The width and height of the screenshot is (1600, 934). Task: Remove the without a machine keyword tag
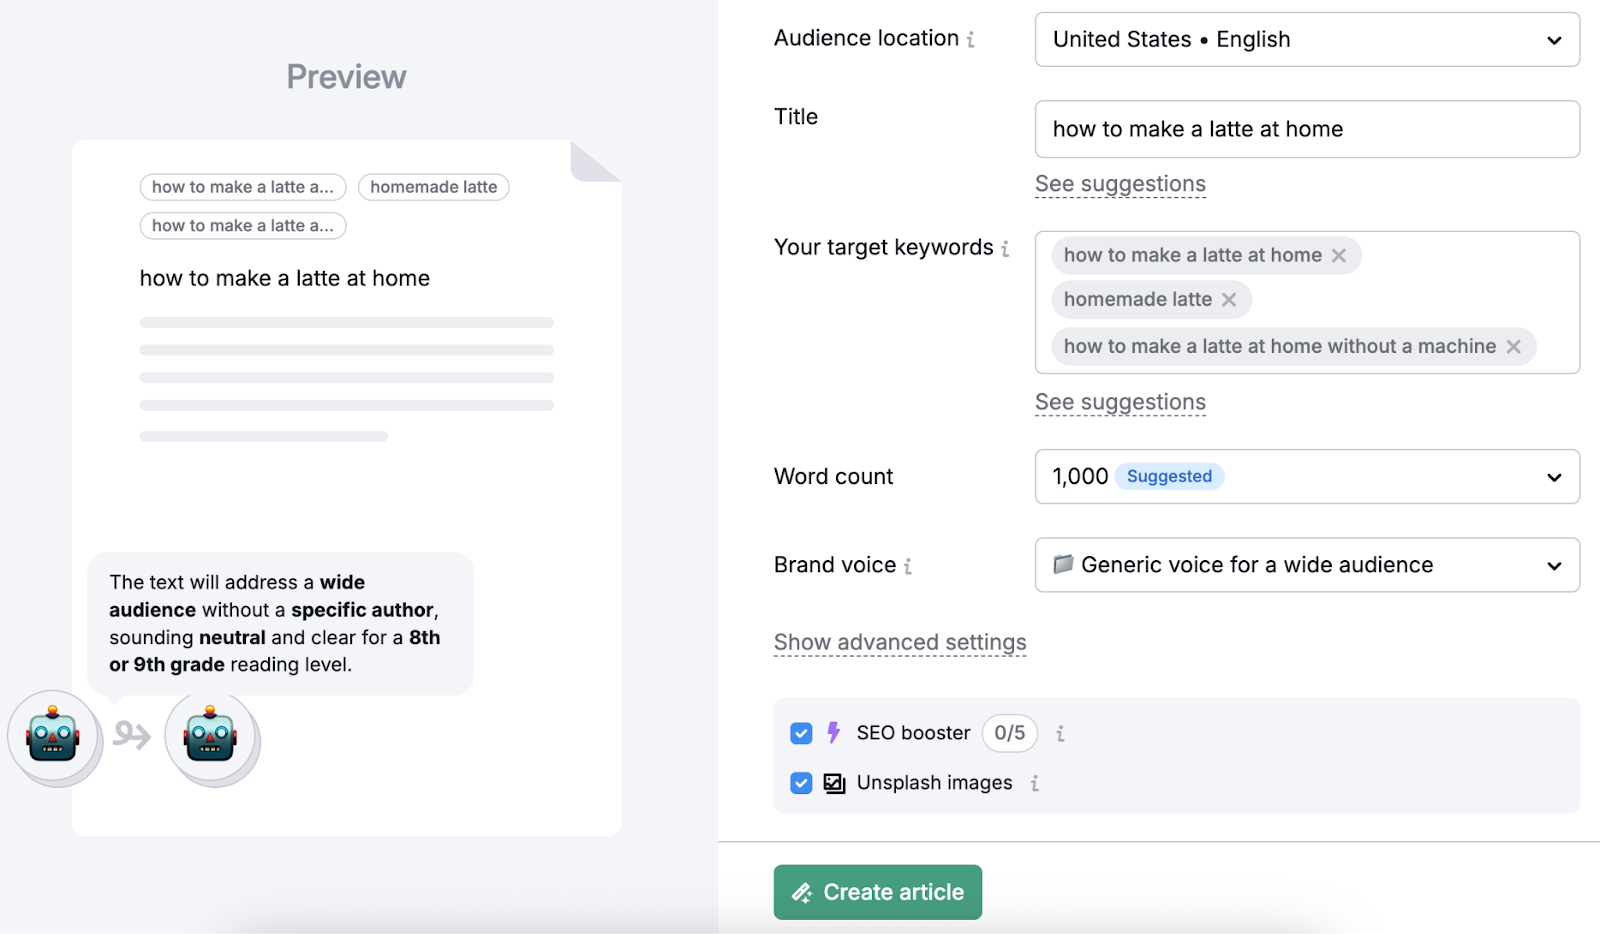pos(1513,346)
